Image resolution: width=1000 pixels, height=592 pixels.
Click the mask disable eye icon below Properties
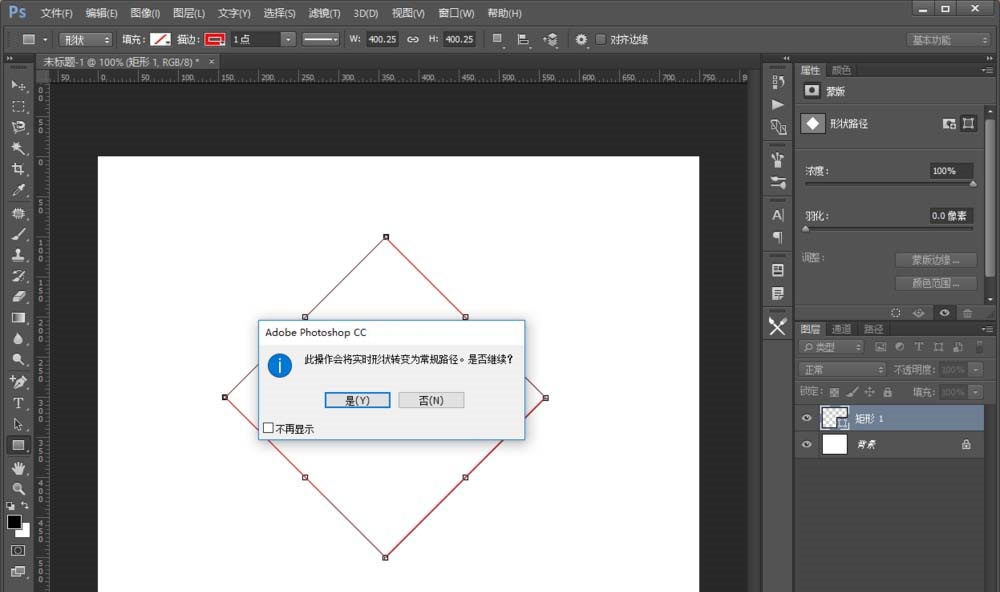[x=944, y=311]
